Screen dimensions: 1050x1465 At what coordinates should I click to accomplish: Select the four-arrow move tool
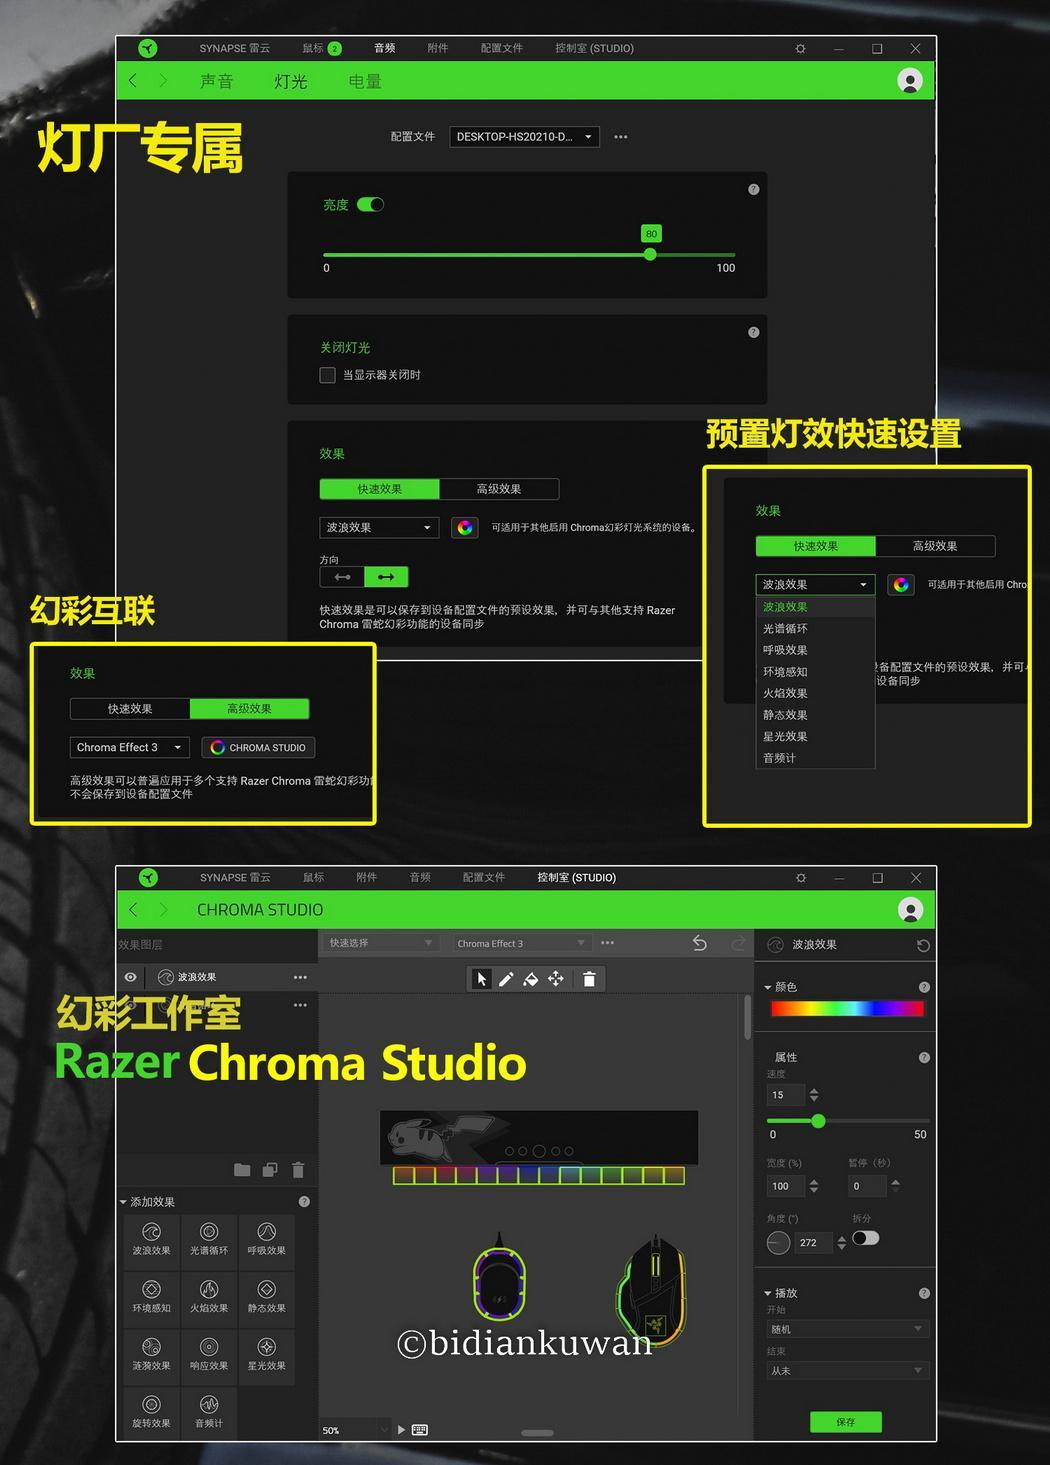[556, 979]
